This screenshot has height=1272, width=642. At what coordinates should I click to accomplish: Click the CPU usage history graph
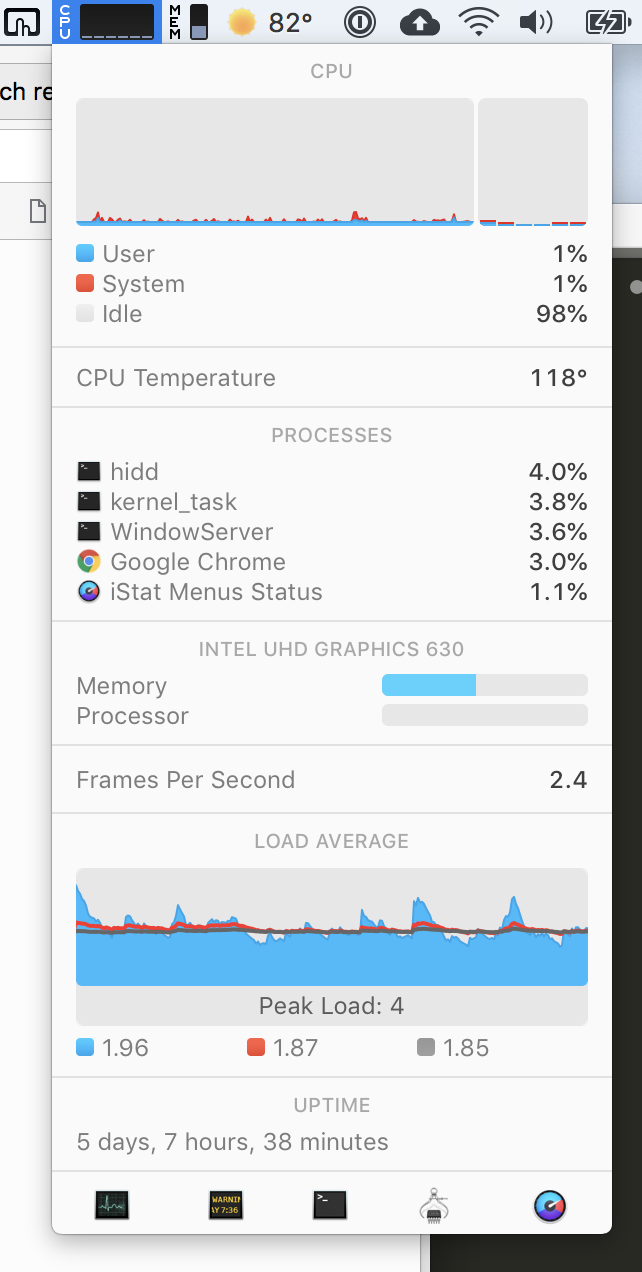275,162
